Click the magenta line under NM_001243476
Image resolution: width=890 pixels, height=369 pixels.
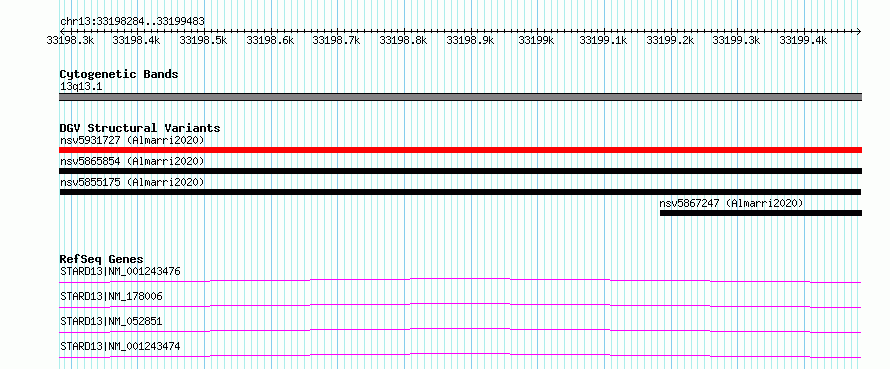(460, 280)
